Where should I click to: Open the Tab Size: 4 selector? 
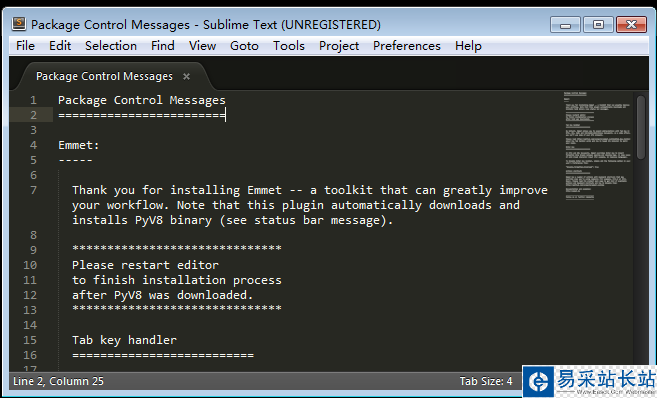click(486, 381)
